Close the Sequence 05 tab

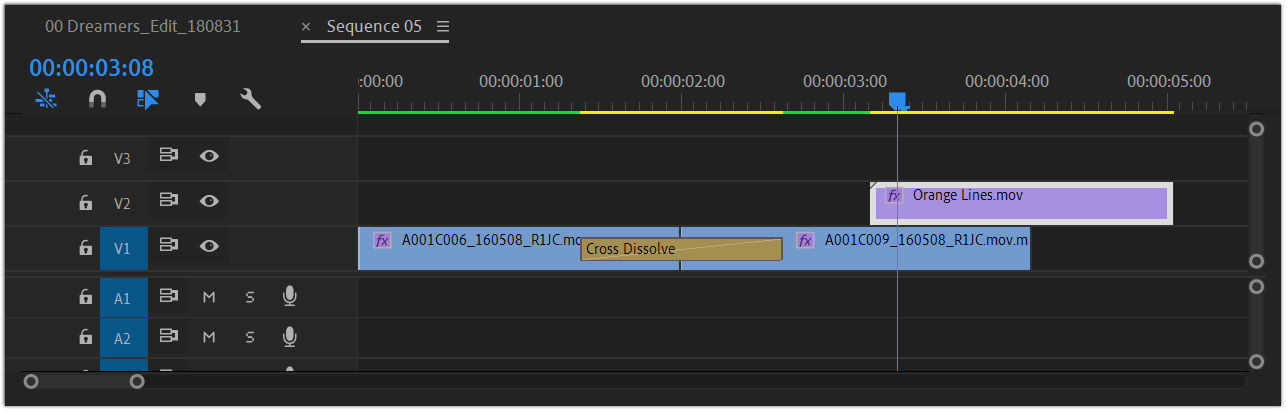point(306,27)
